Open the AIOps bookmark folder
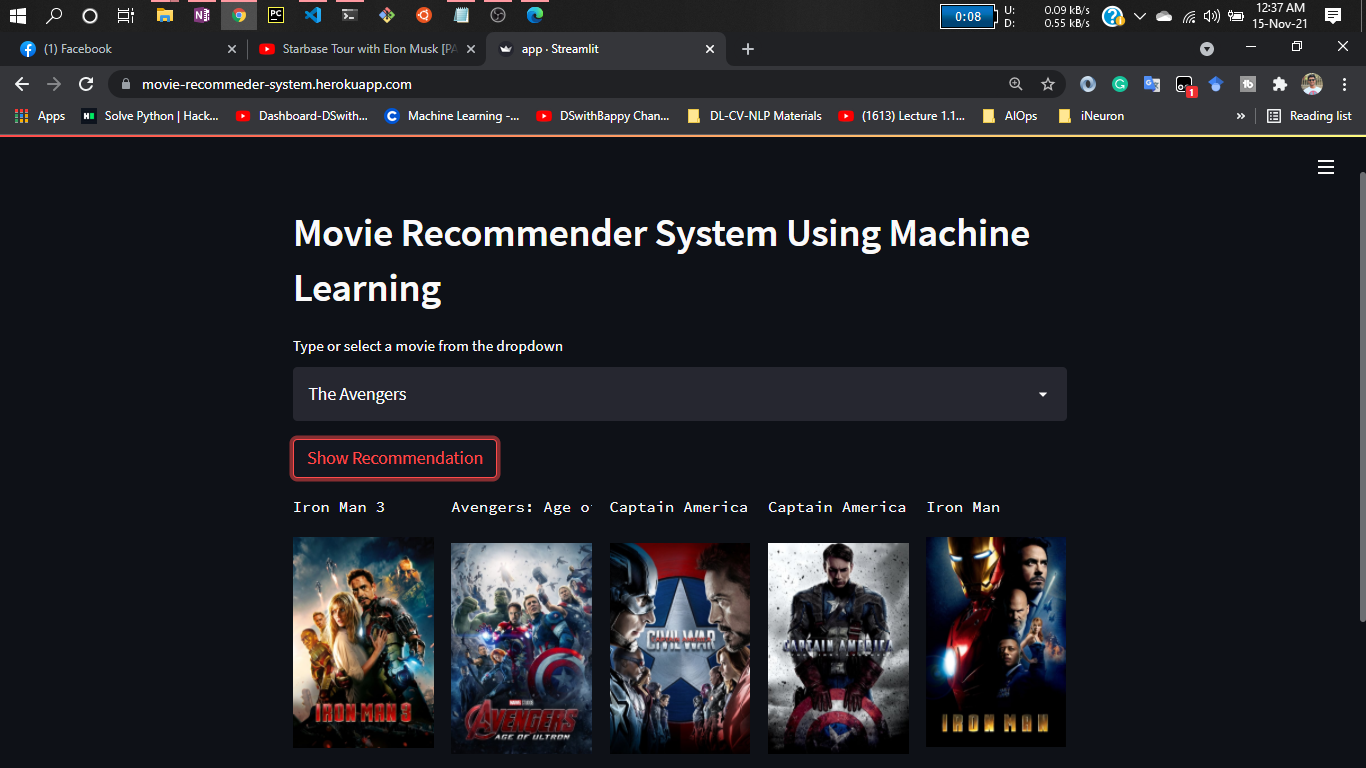Image resolution: width=1366 pixels, height=768 pixels. 1010,116
